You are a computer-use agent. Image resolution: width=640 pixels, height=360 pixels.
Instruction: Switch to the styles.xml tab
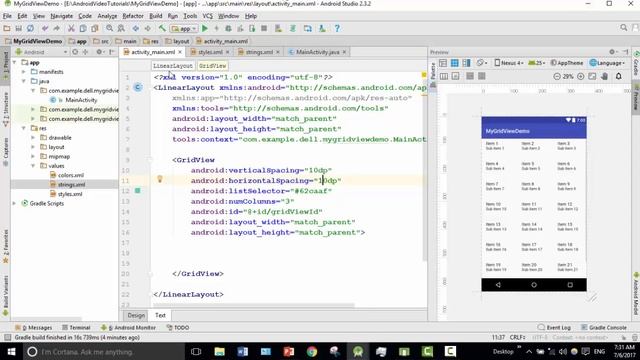(x=210, y=52)
